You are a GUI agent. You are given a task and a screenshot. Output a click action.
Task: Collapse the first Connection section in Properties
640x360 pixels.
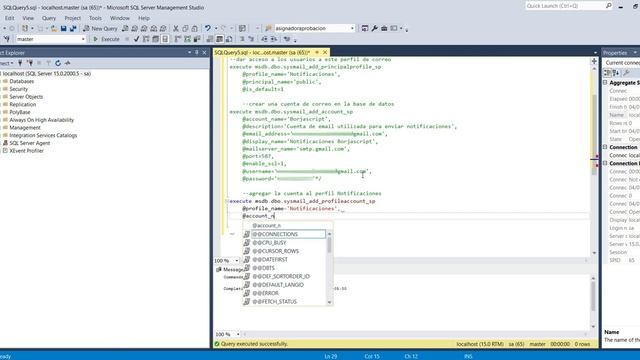pyautogui.click(x=605, y=147)
